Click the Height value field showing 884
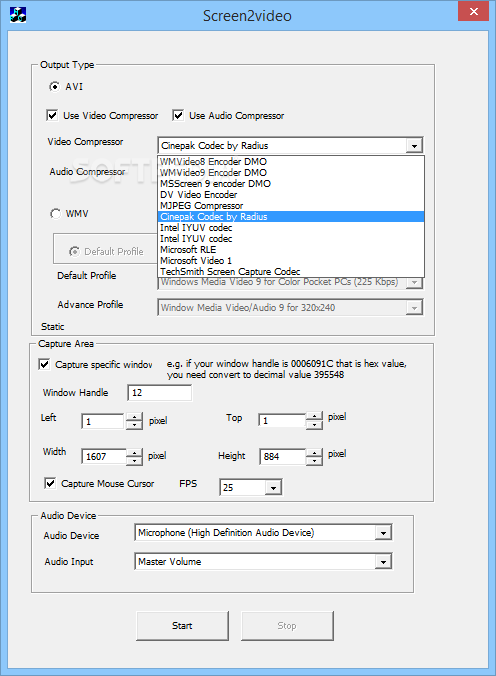Screen dimensions: 496x676 283,456
